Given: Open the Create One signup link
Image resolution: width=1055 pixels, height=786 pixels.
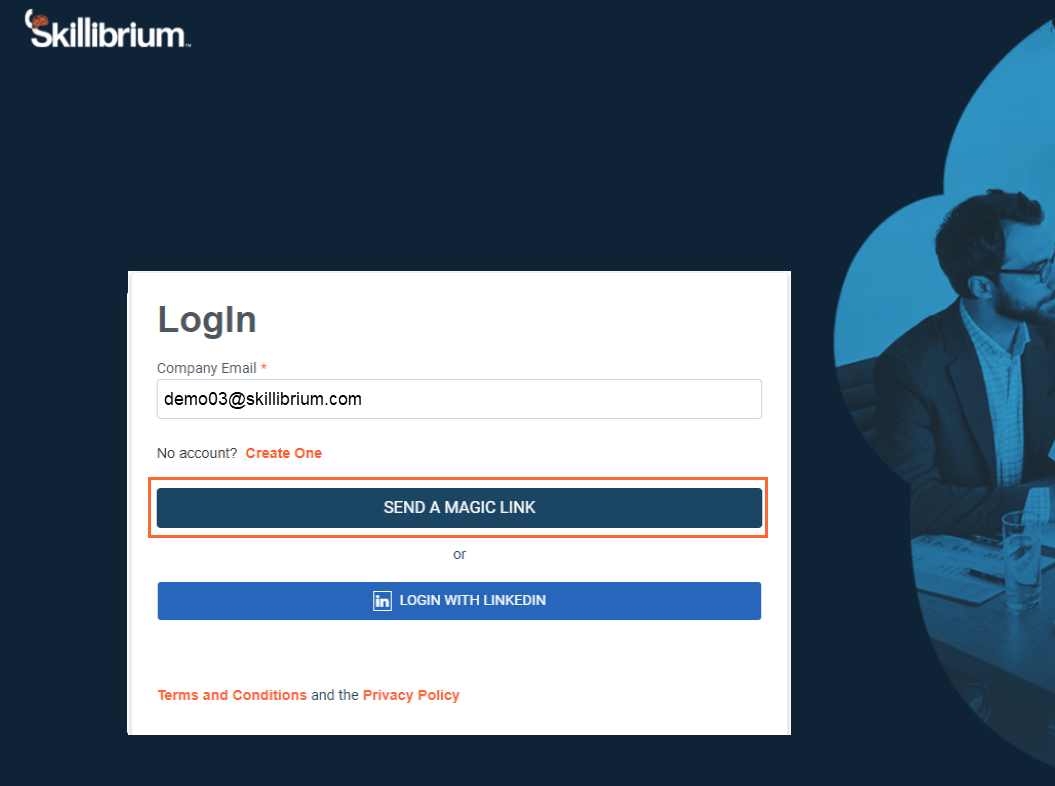Looking at the screenshot, I should pos(283,453).
